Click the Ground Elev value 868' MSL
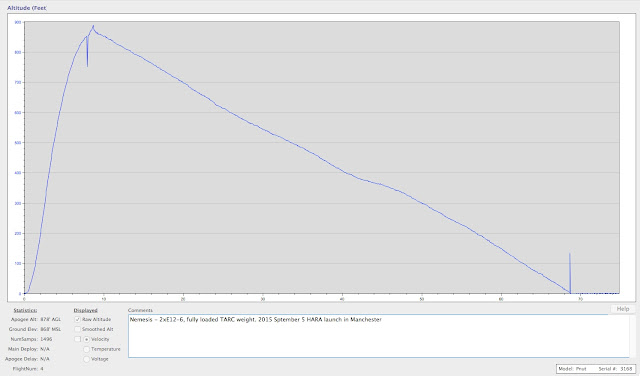 (x=51, y=329)
